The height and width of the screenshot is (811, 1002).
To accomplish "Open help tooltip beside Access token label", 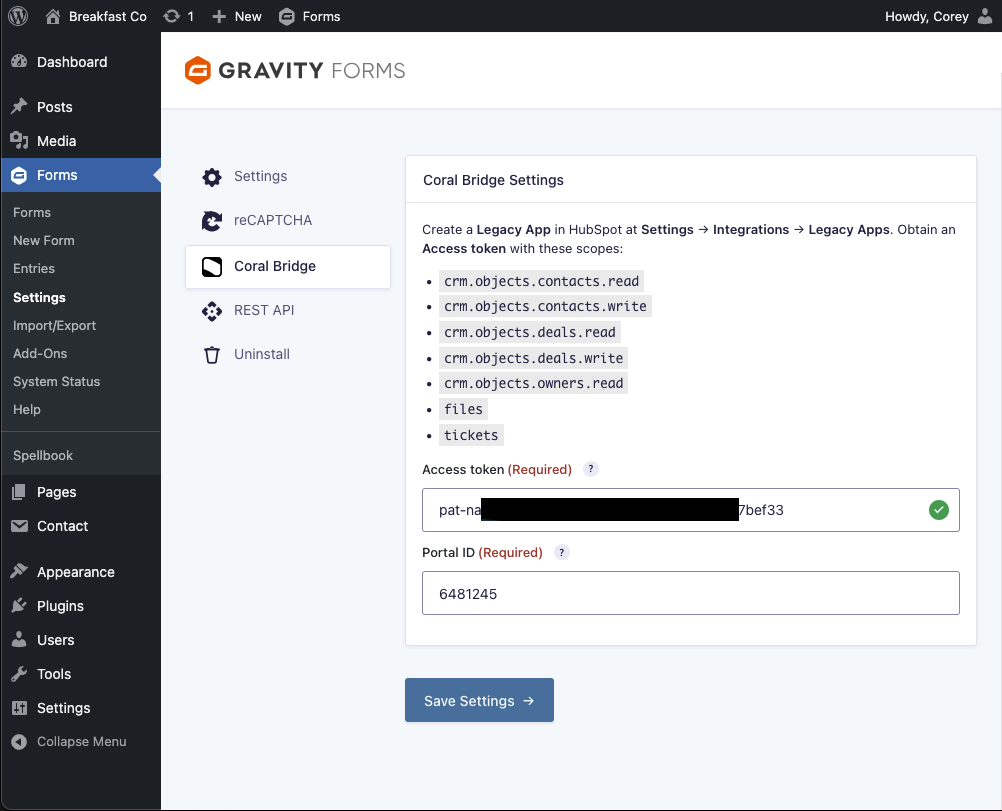I will click(x=591, y=469).
